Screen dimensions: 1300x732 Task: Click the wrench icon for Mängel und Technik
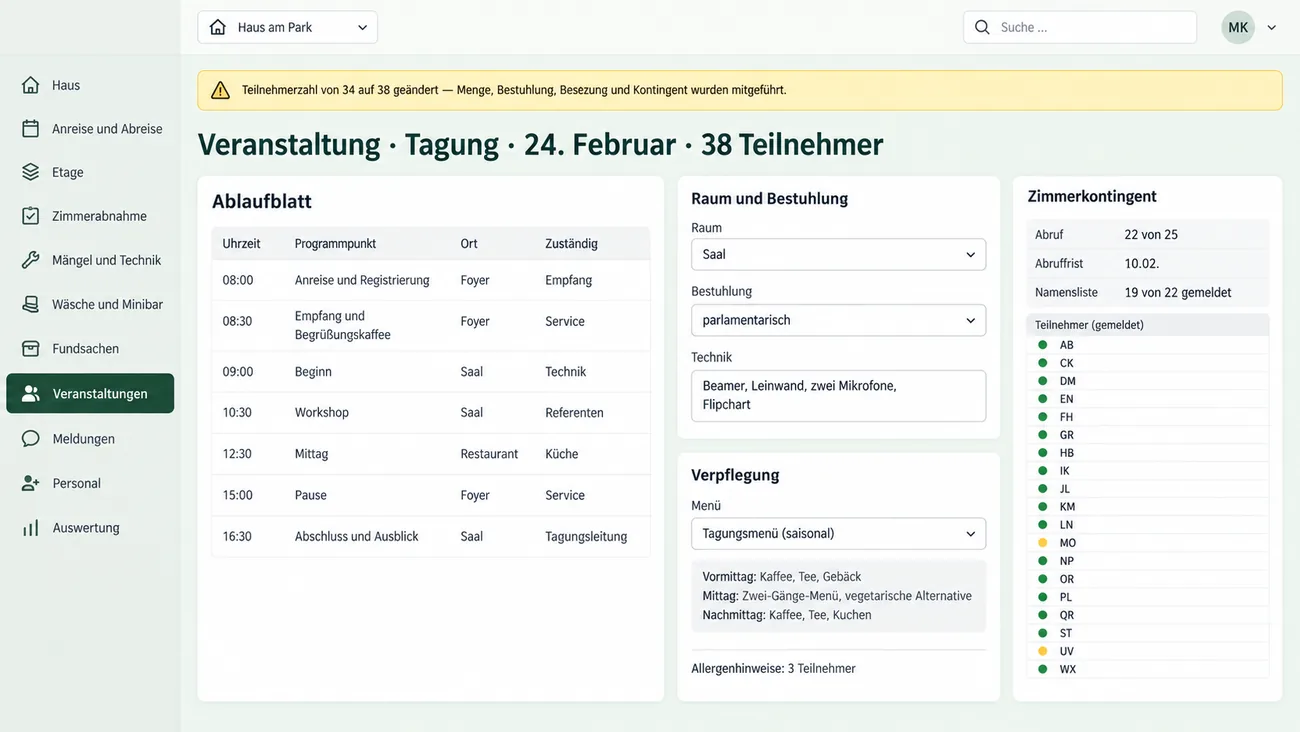(x=31, y=260)
